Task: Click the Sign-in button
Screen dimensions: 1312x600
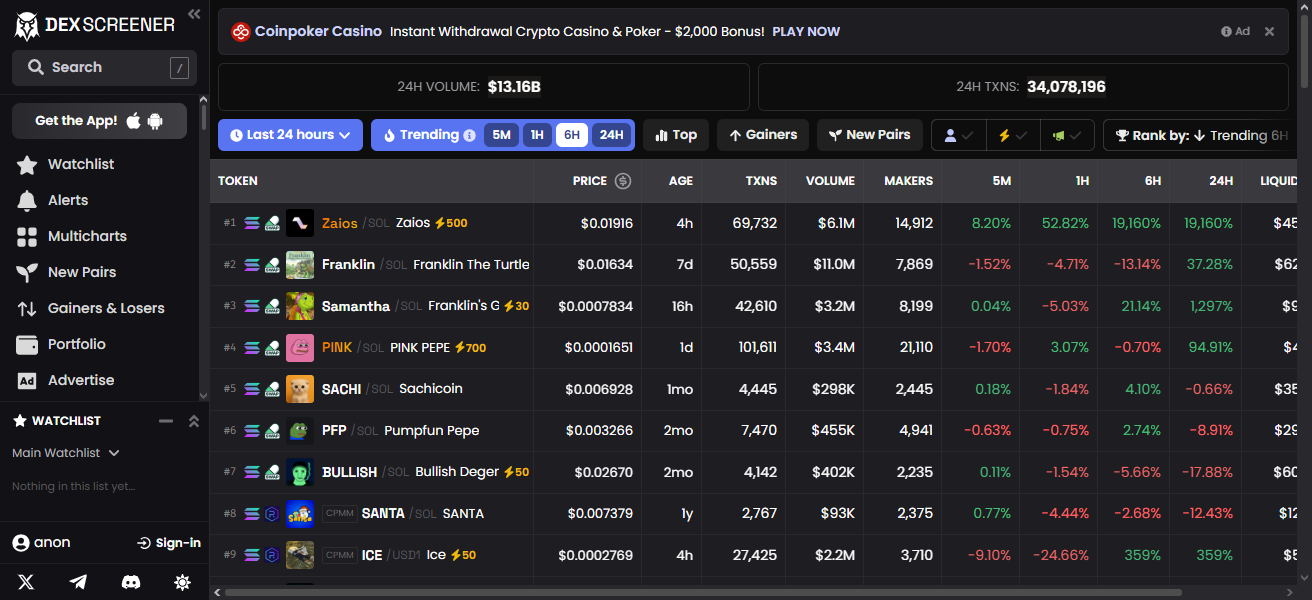Action: point(169,542)
